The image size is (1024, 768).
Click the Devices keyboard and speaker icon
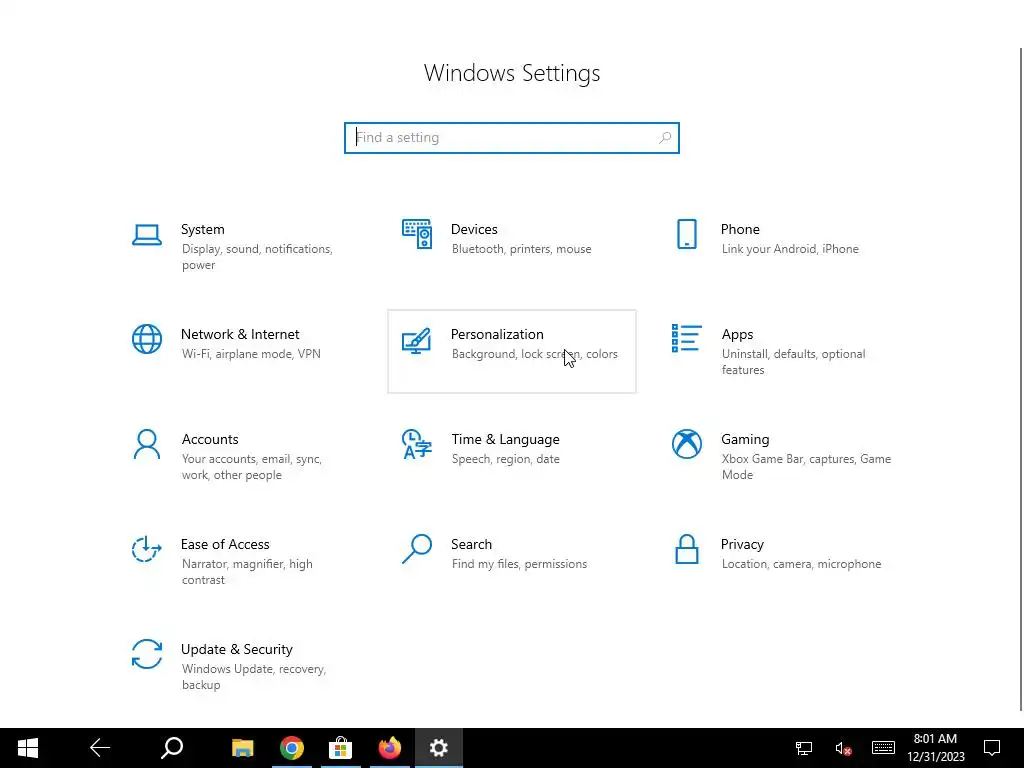pyautogui.click(x=417, y=234)
